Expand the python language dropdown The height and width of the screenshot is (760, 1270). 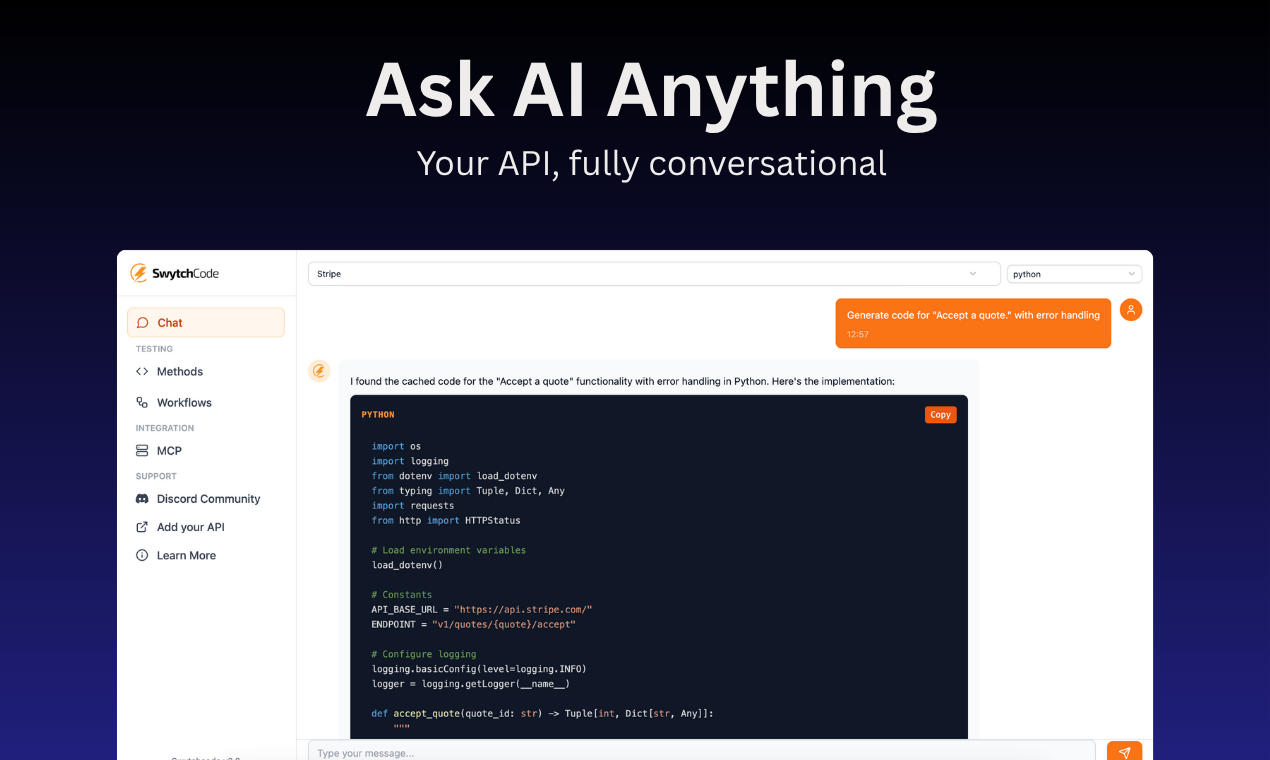point(1074,273)
